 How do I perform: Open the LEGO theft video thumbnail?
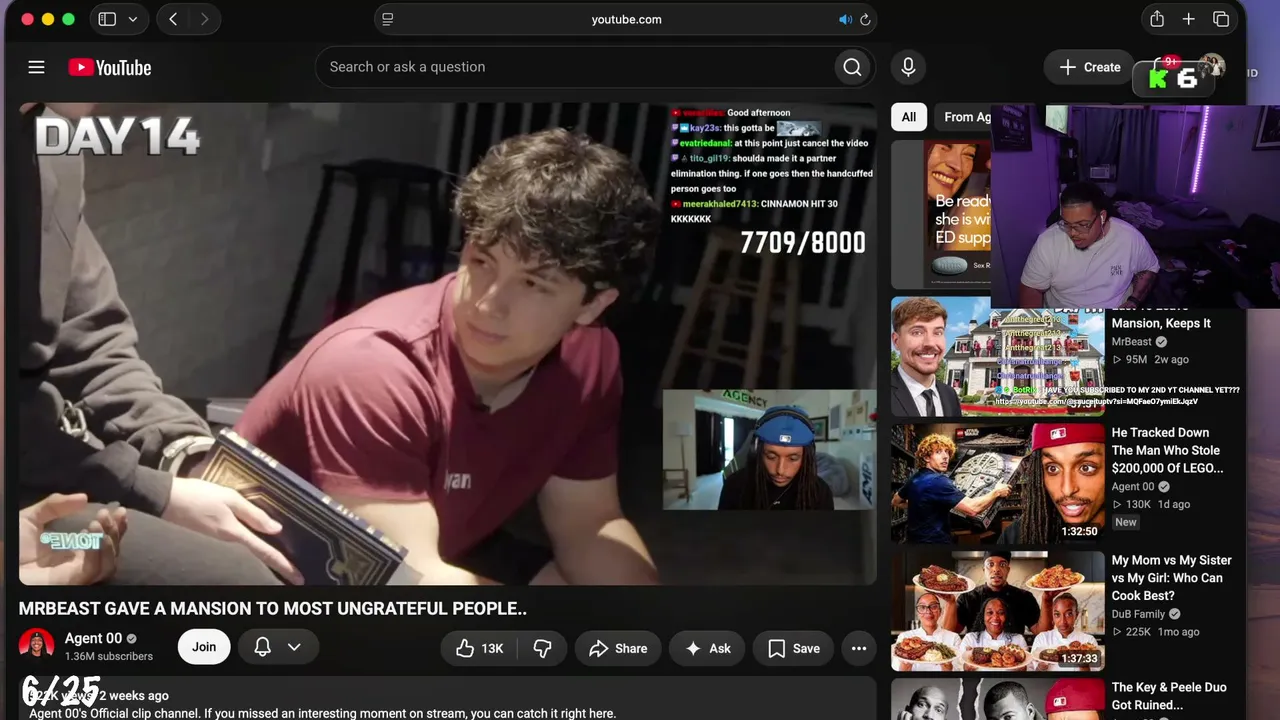click(998, 484)
